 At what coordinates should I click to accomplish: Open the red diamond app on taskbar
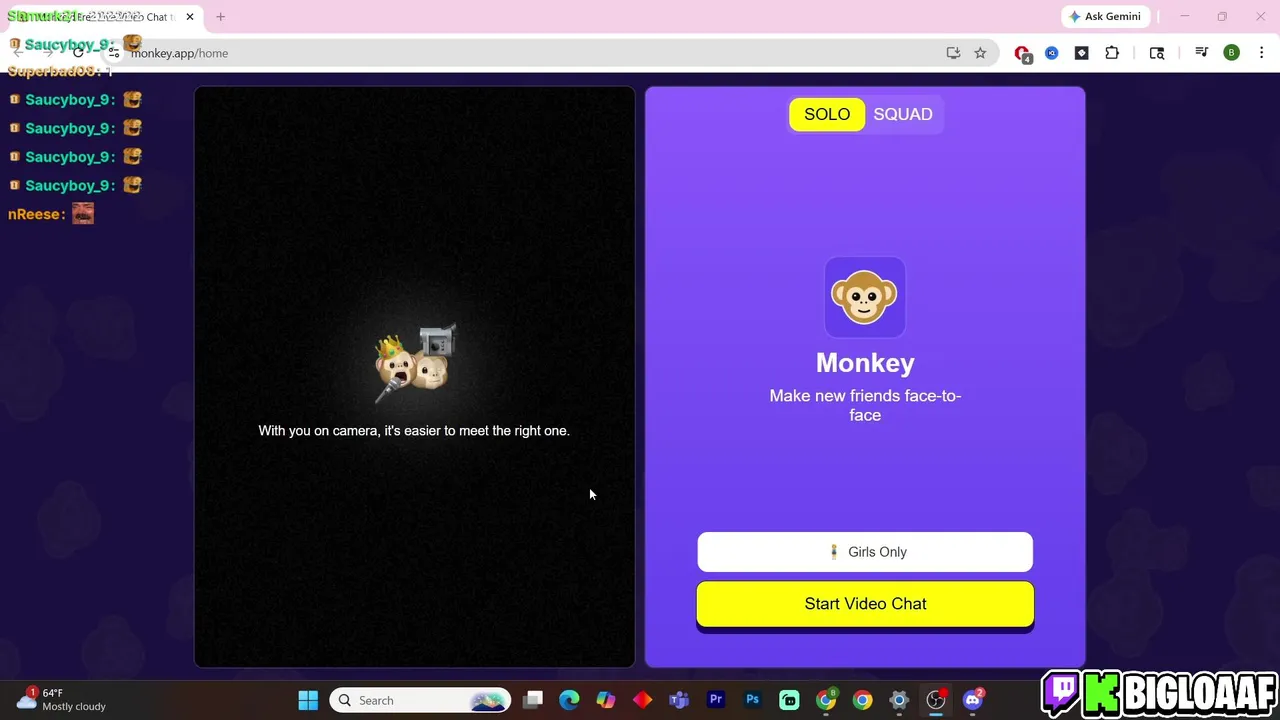coord(642,700)
